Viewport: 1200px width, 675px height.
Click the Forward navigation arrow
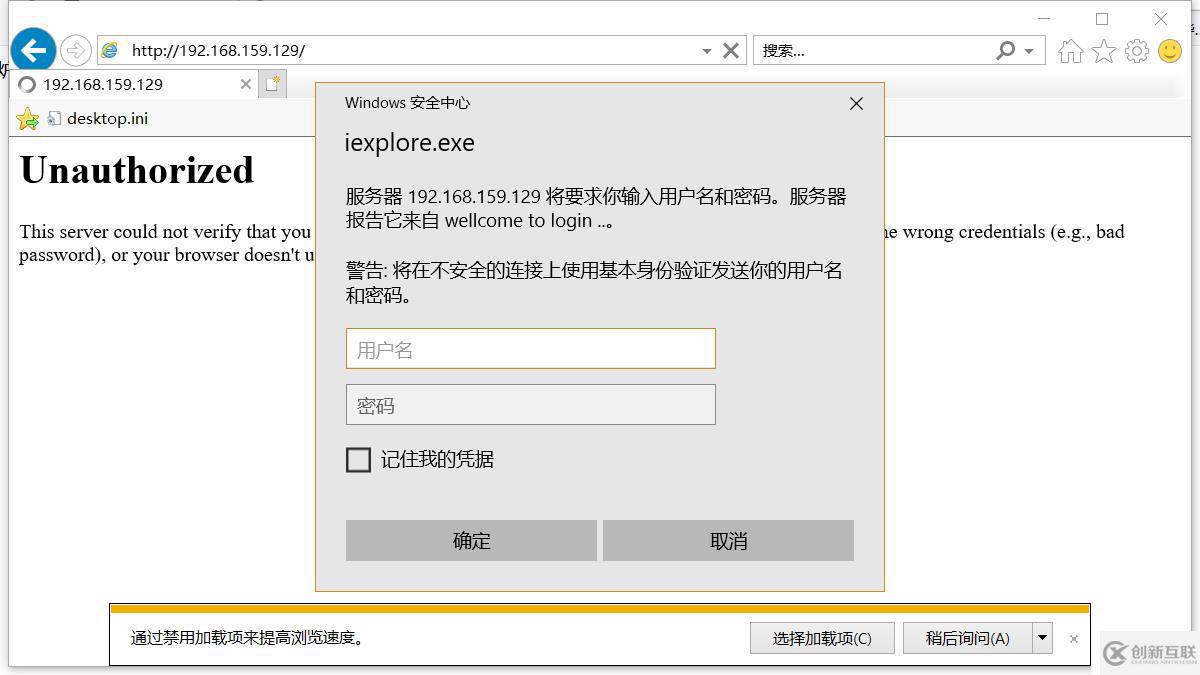76,50
